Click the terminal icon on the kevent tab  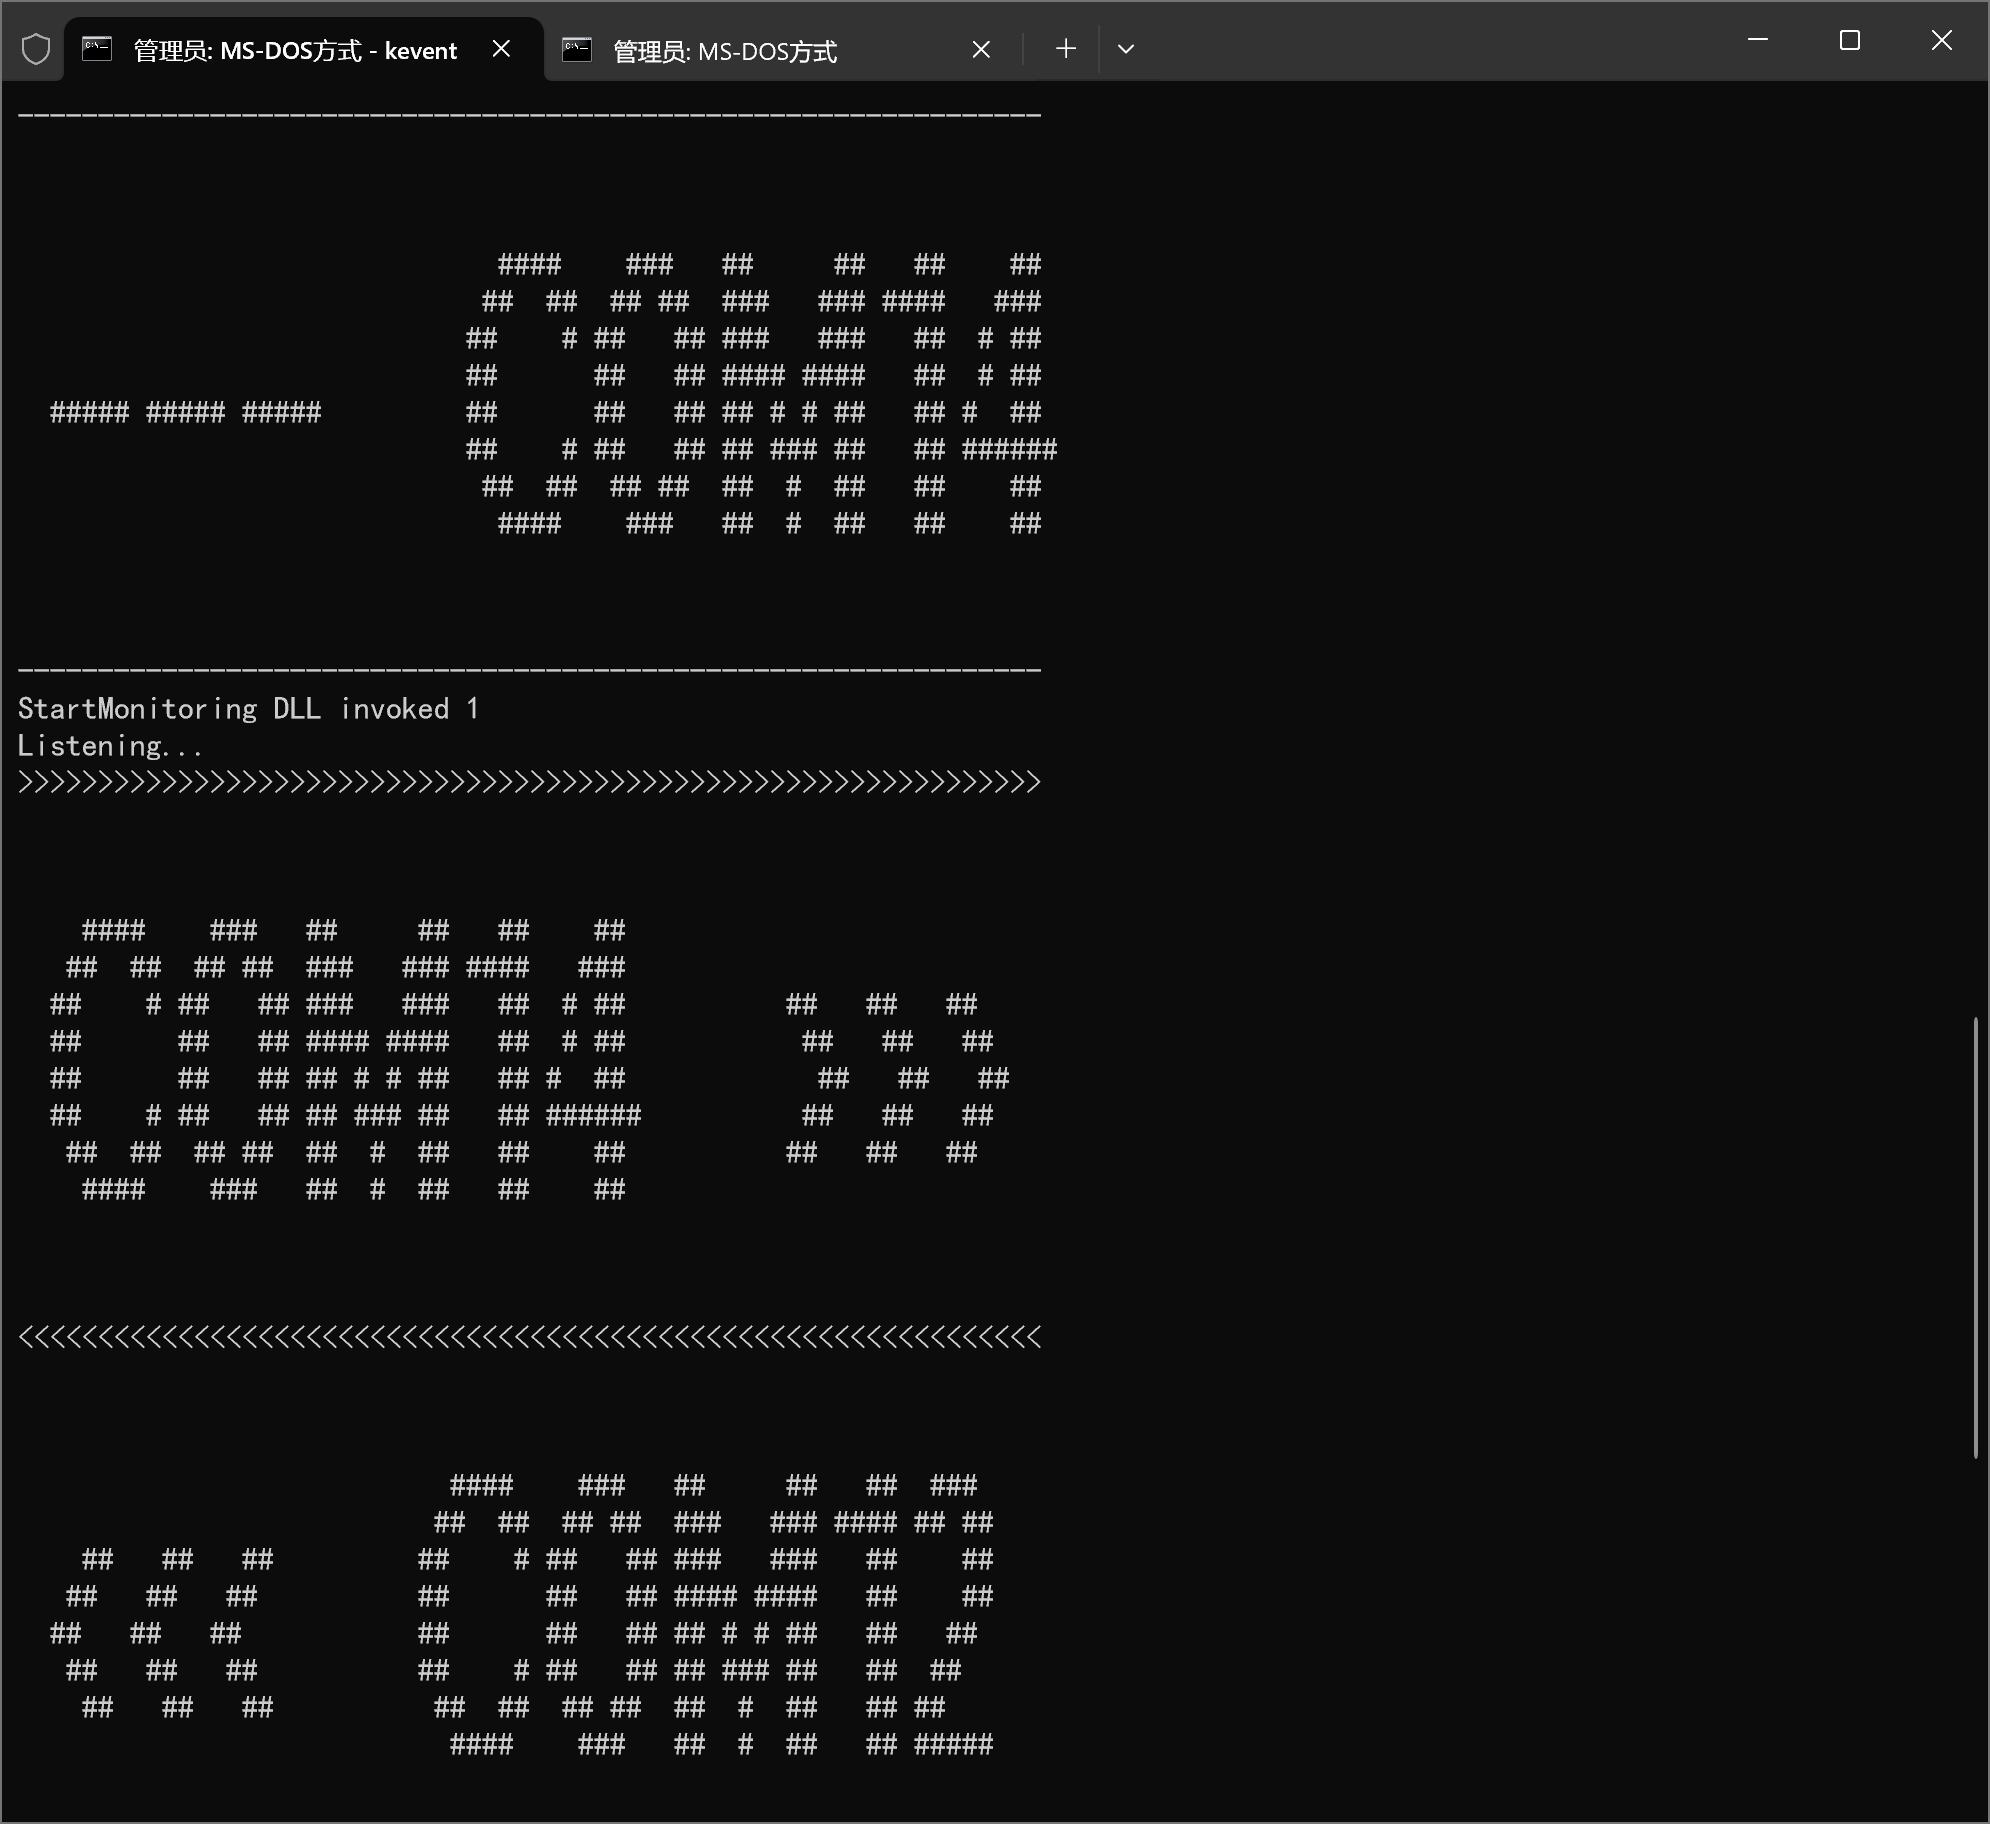97,49
